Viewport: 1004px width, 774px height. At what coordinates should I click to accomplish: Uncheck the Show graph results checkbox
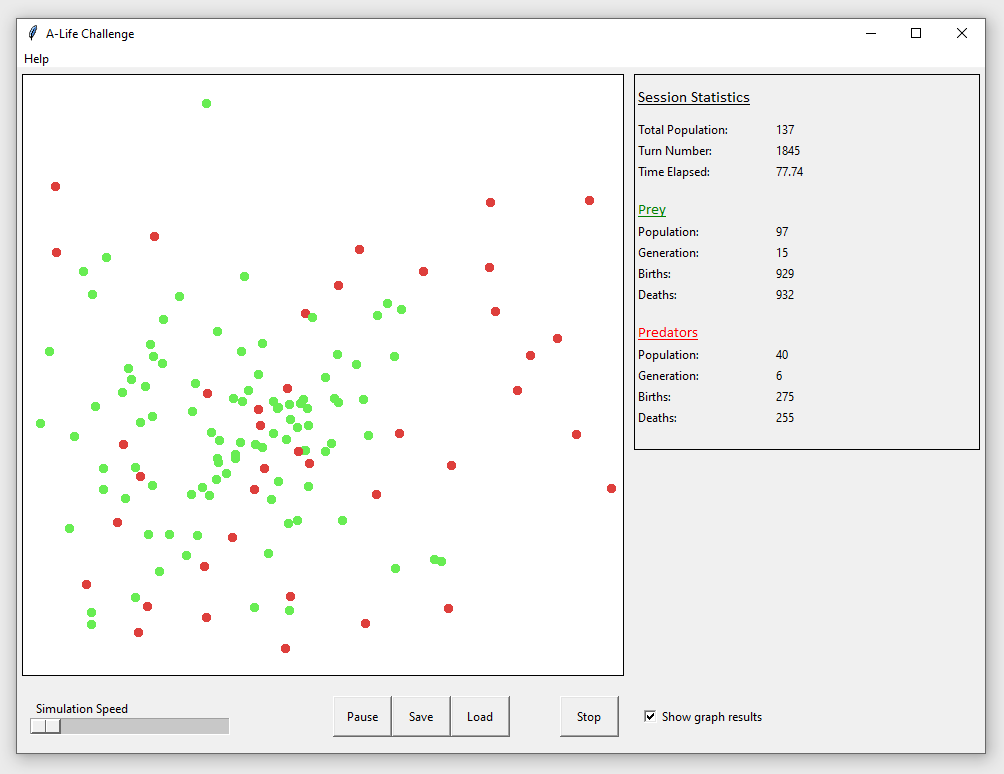651,717
